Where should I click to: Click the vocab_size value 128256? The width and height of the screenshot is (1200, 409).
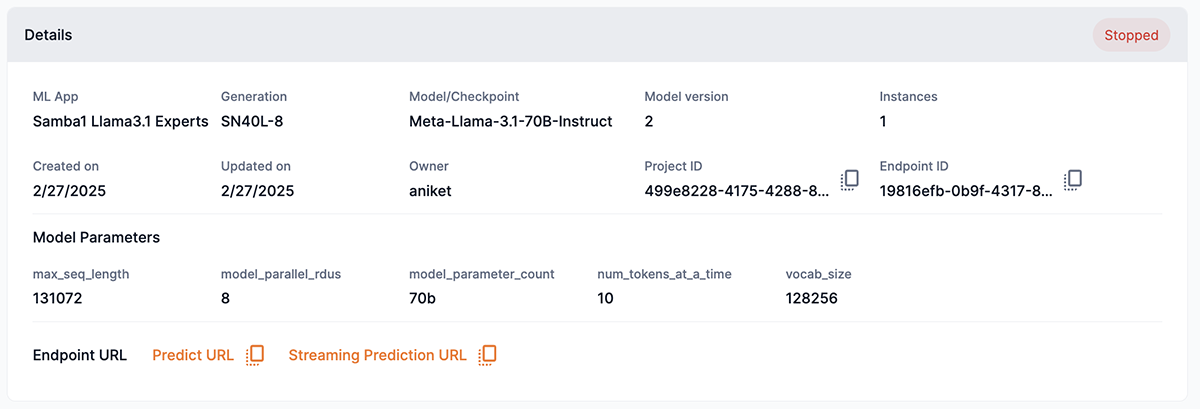pos(811,298)
